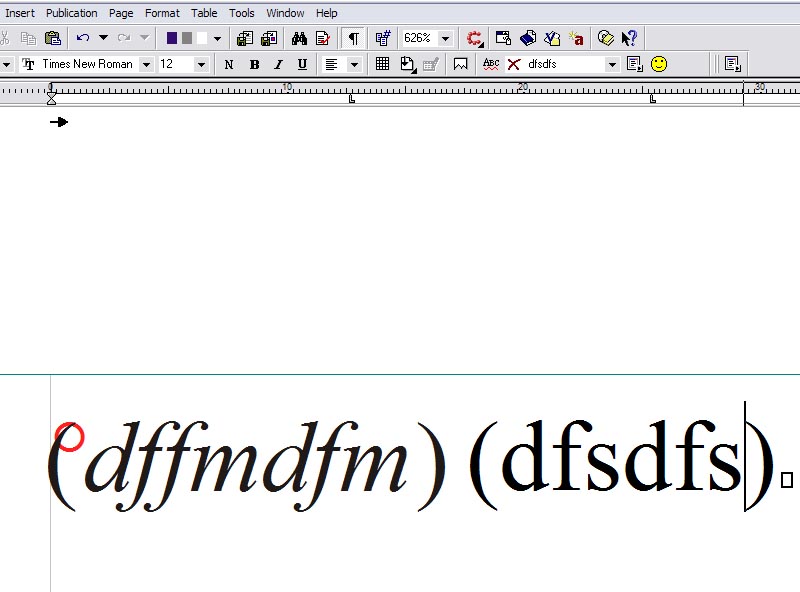
Task: Open the dfsdfs word suggestions dropdown
Action: point(612,64)
